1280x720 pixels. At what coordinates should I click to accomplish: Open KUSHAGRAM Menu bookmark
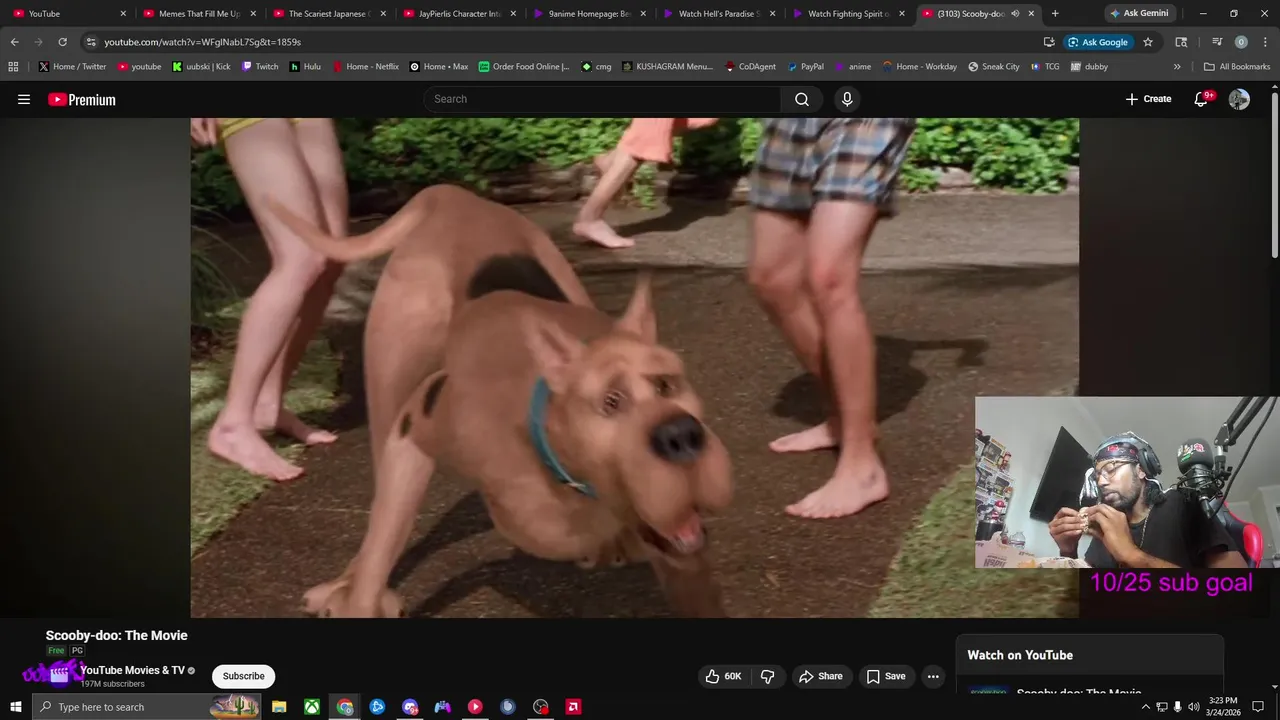(x=667, y=67)
